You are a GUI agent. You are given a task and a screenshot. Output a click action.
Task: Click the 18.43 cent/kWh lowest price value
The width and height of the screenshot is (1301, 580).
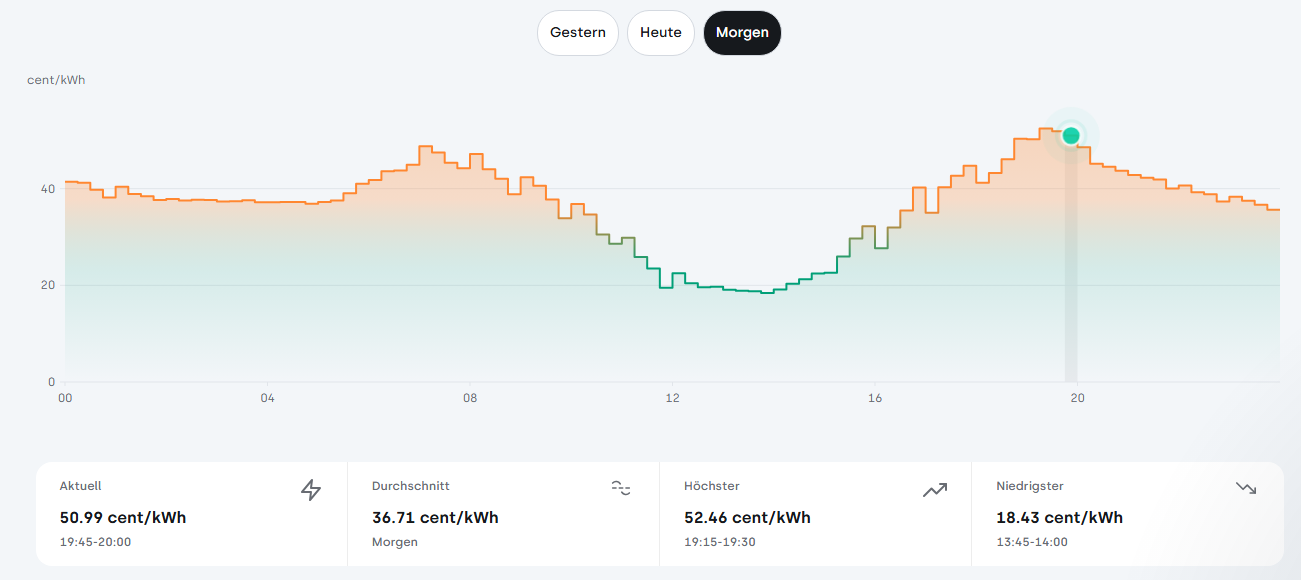[1059, 518]
